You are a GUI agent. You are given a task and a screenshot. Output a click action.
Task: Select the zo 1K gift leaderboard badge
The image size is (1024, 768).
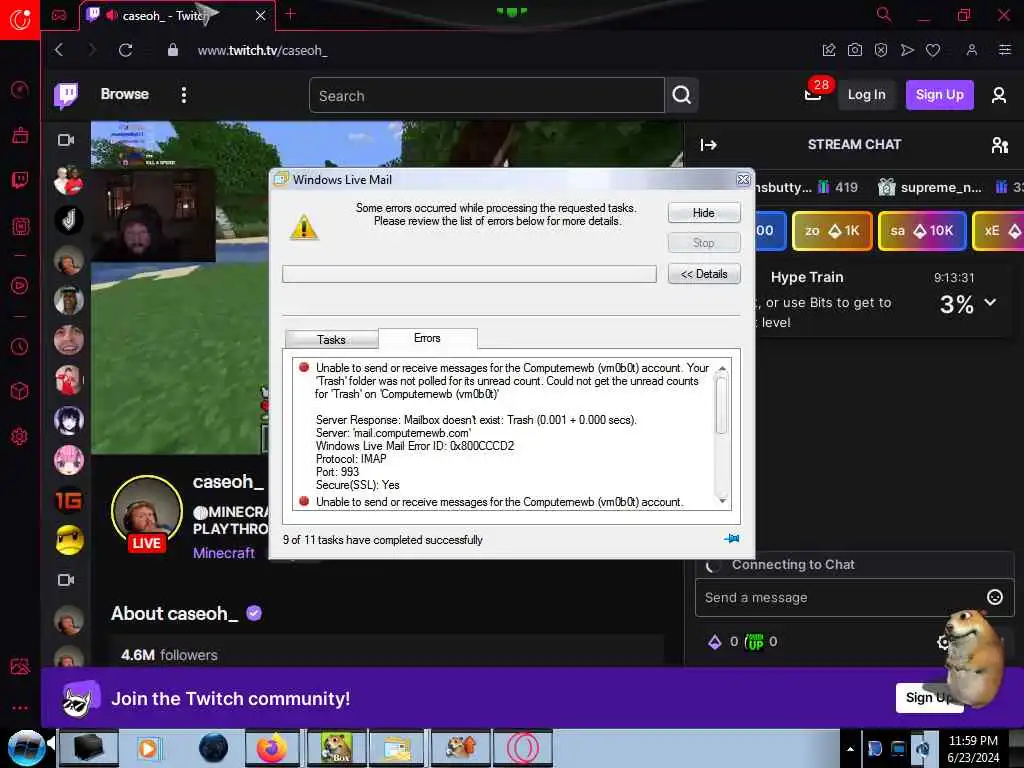click(x=832, y=231)
